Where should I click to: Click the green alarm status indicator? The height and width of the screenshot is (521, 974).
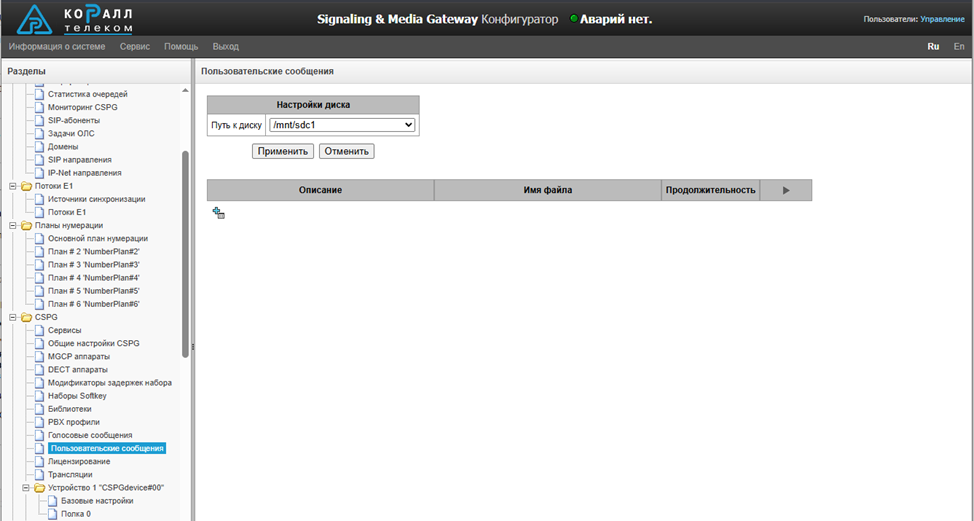click(x=574, y=19)
